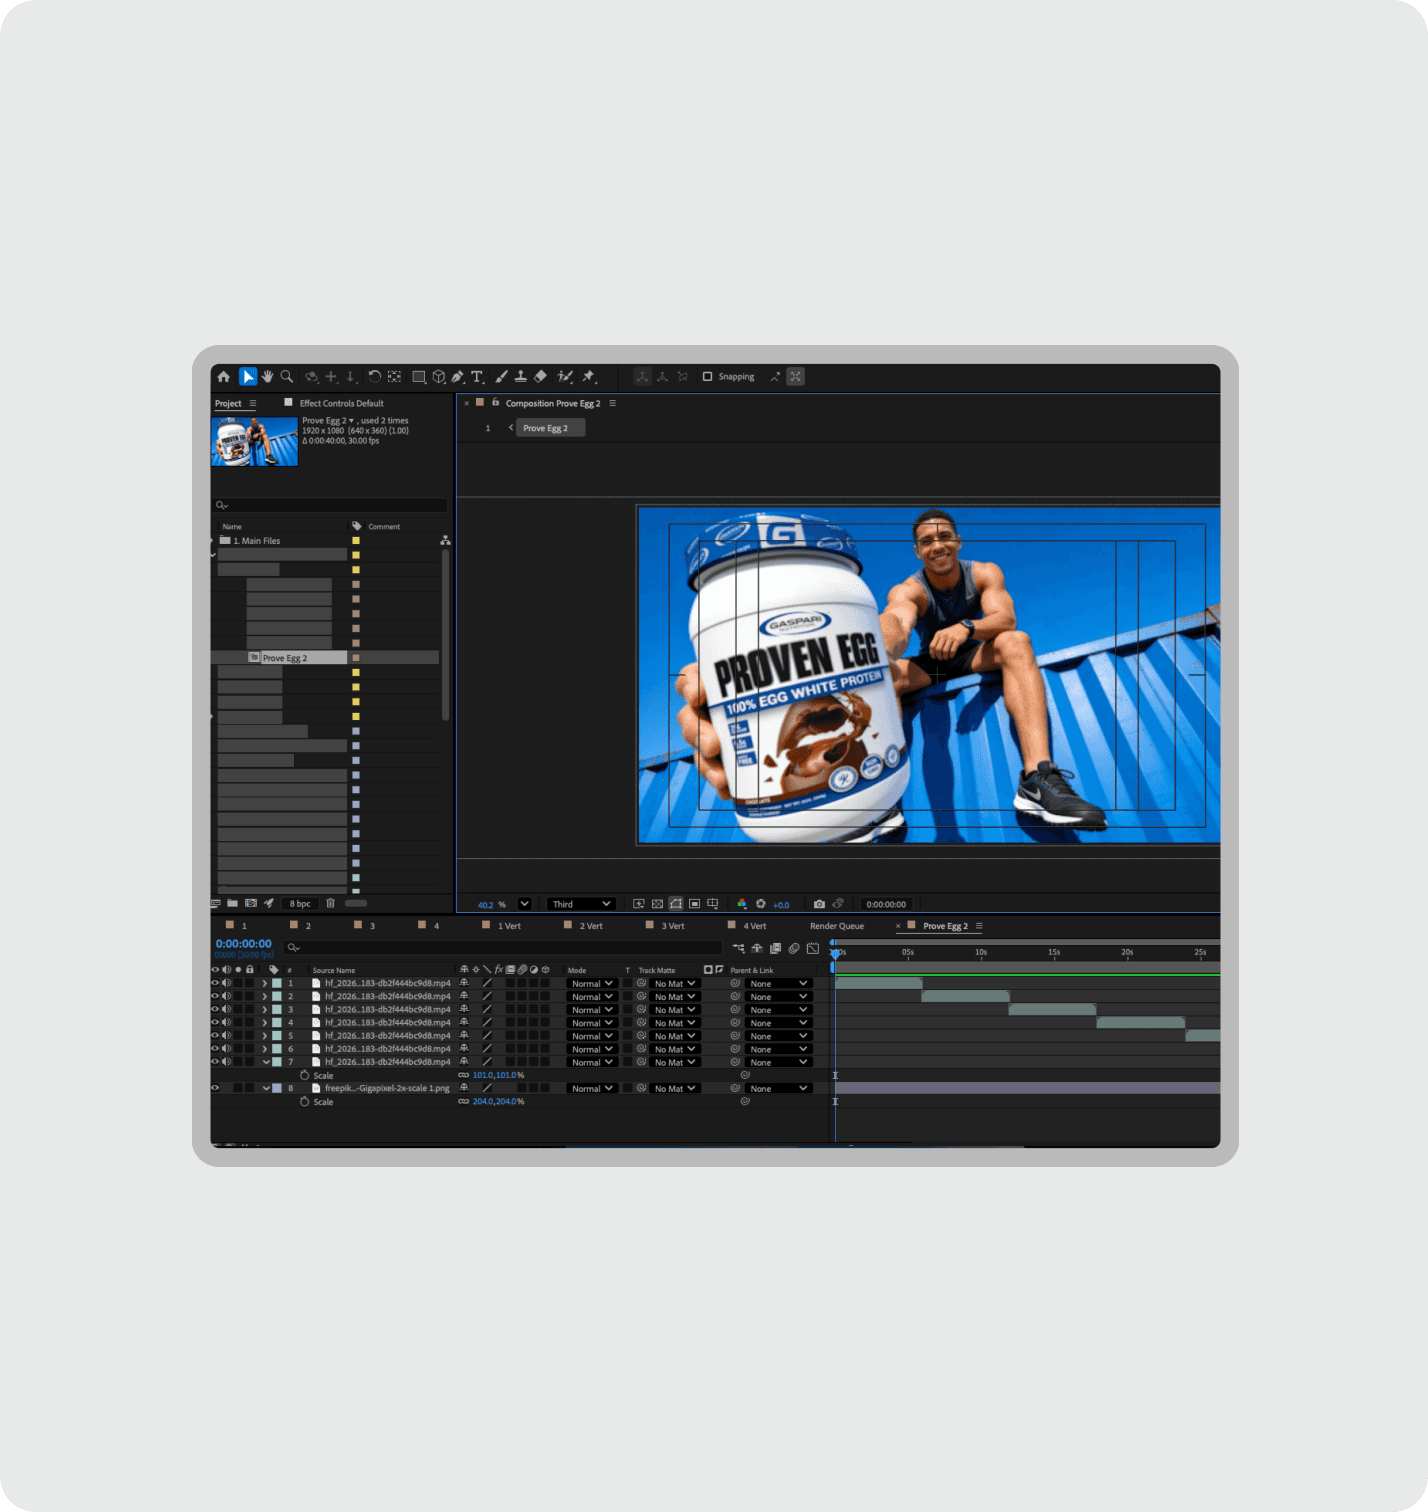Select the Roto Brush tool
This screenshot has height=1512, width=1428.
coord(565,377)
